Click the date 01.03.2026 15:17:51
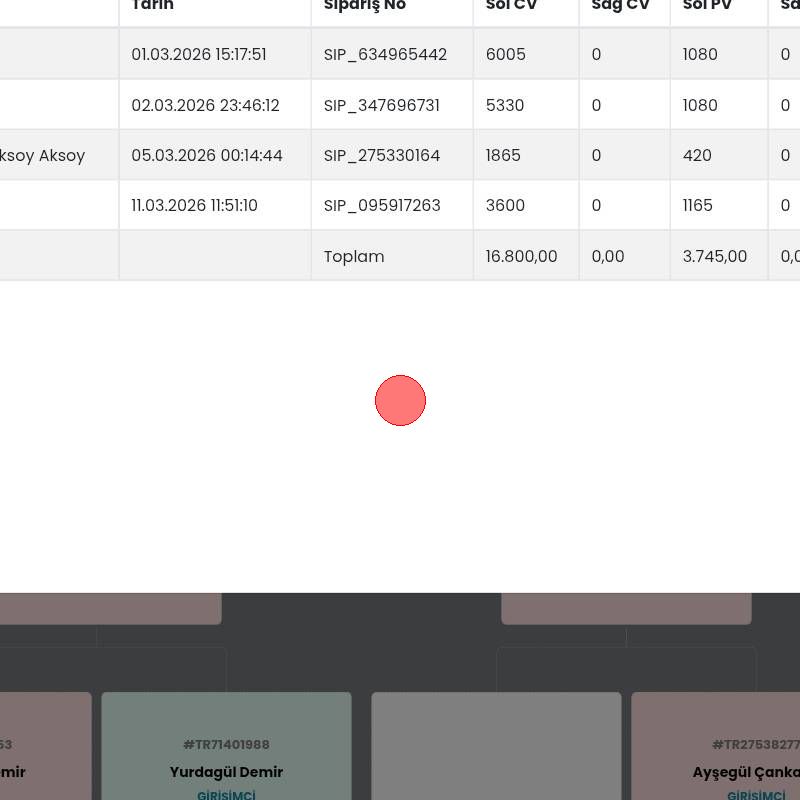 [198, 54]
